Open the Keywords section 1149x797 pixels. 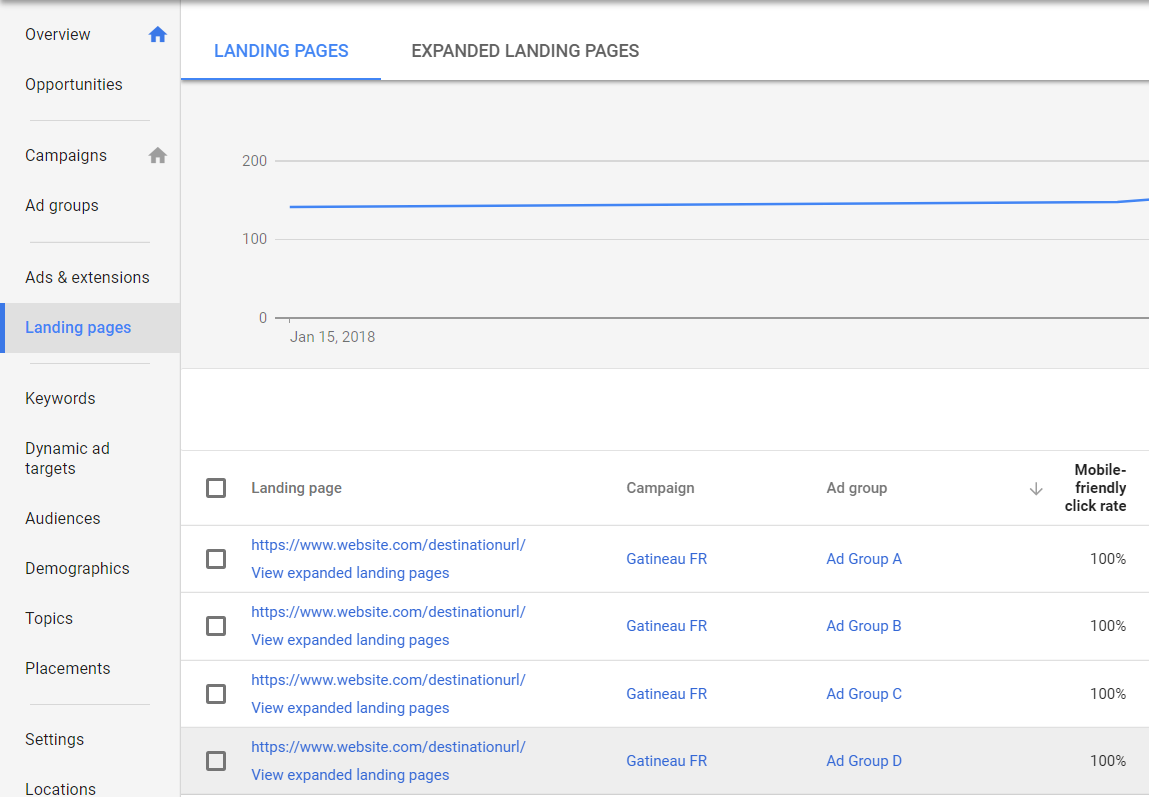60,398
